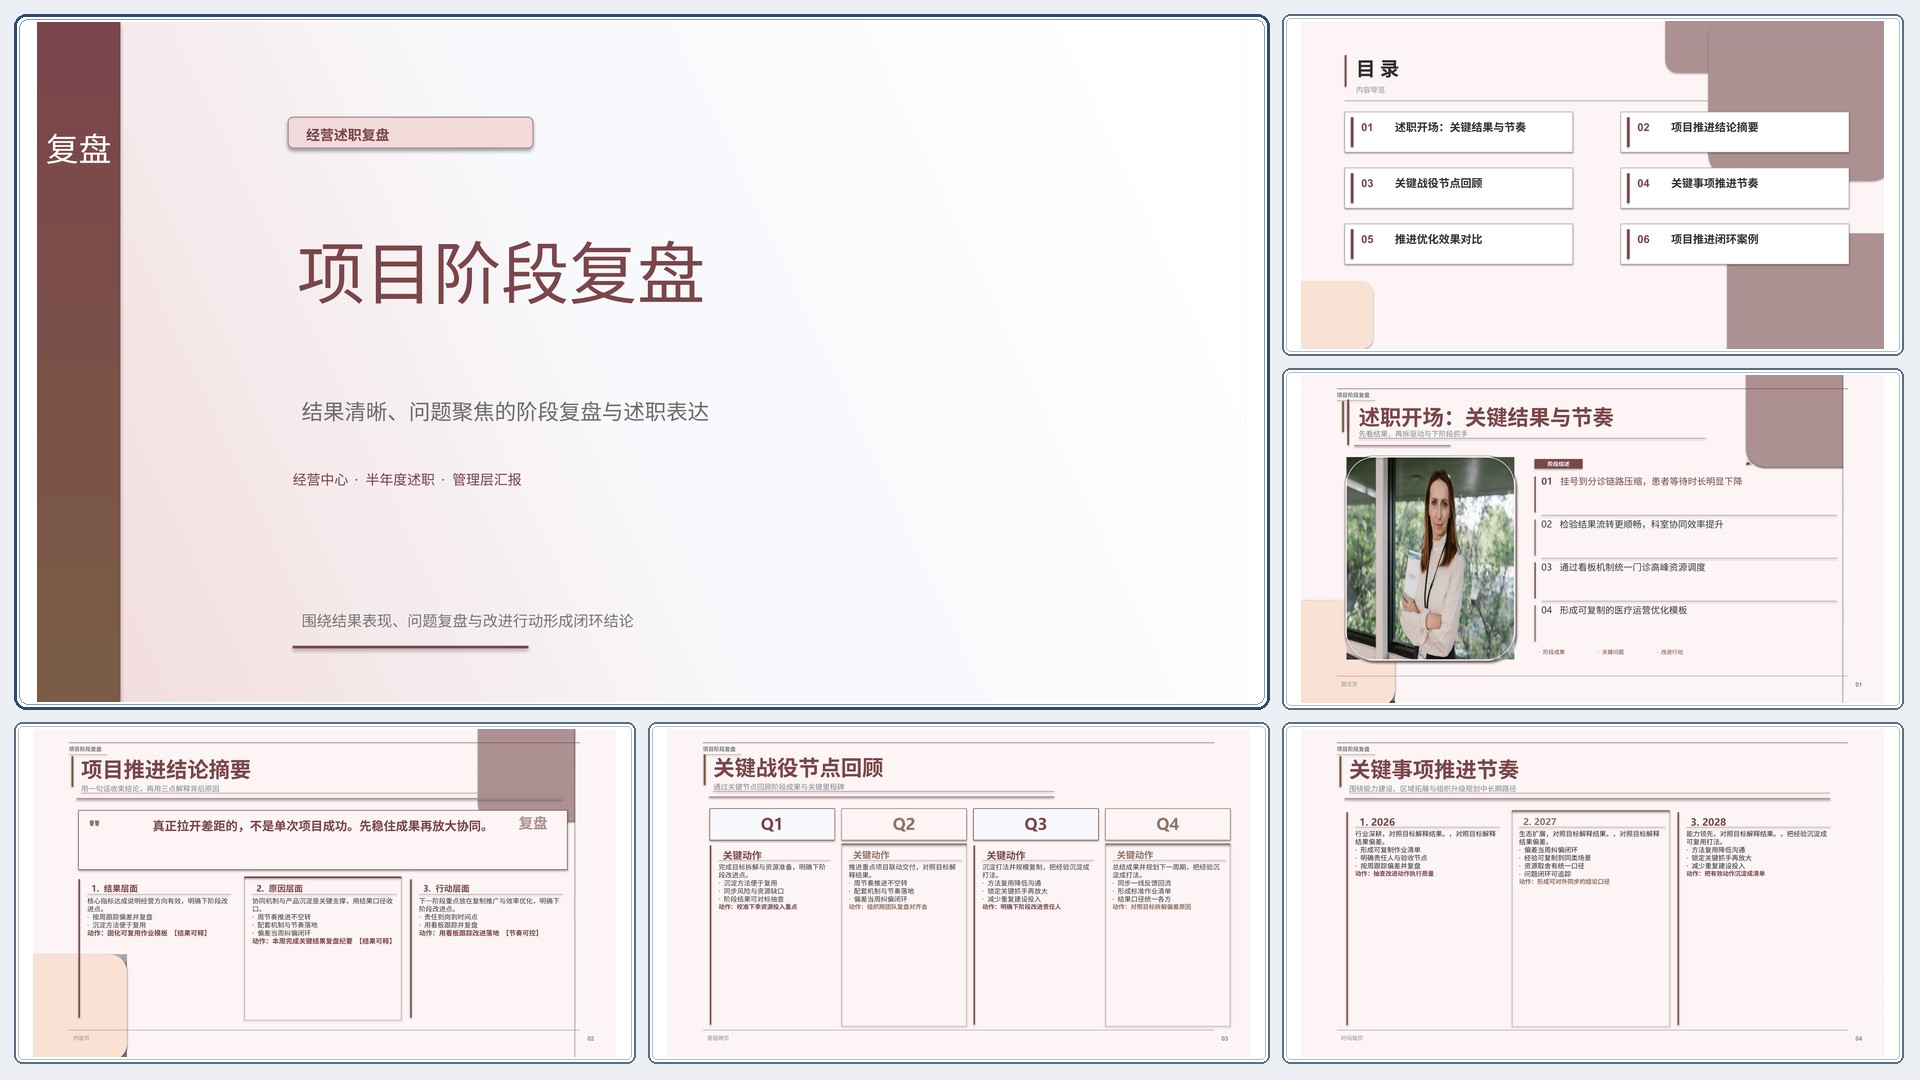Select the Q2 column header
Screen dimensions: 1920x1080
[x=904, y=824]
